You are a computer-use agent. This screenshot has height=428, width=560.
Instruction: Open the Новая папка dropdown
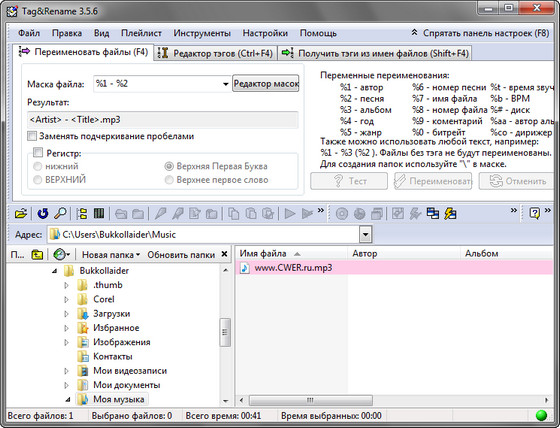point(111,255)
